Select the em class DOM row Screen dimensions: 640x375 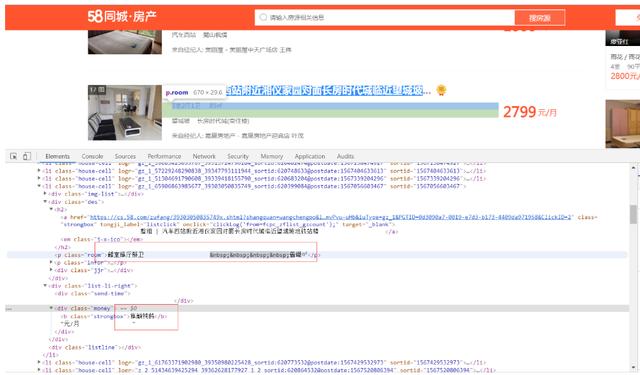(102, 240)
